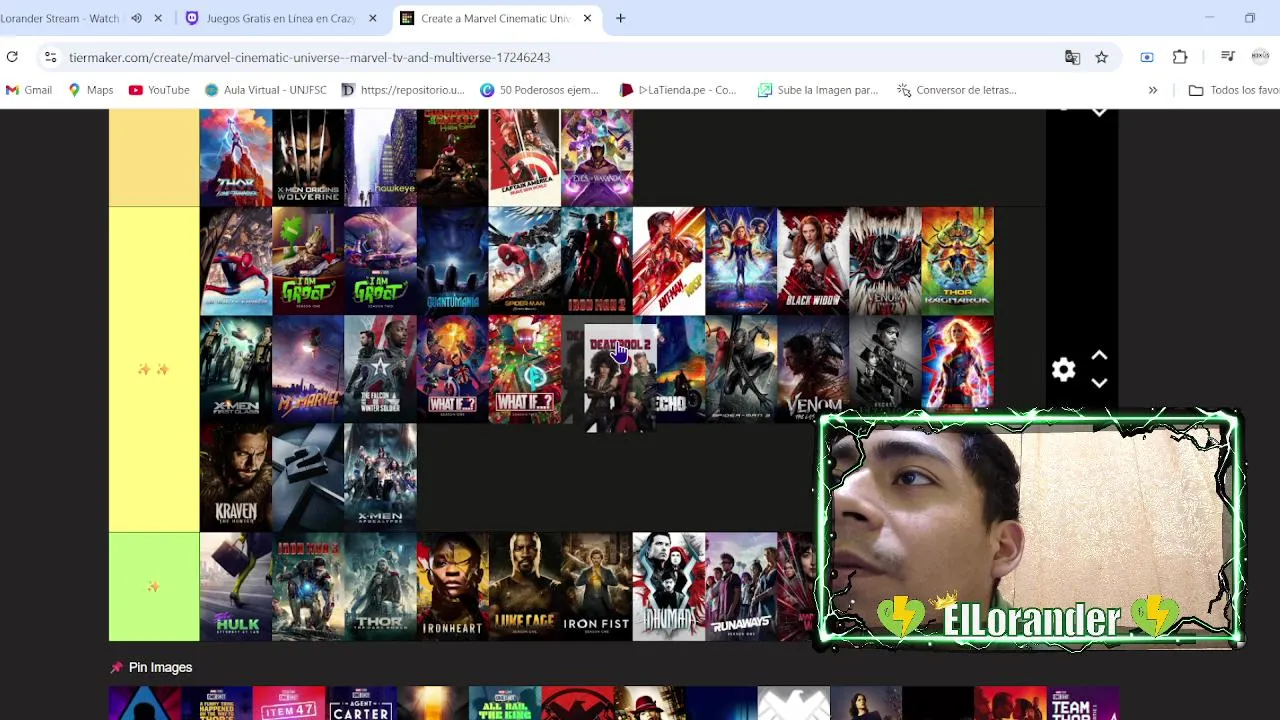The image size is (1280, 720).
Task: Click the yellow two-star tier label
Action: [154, 370]
